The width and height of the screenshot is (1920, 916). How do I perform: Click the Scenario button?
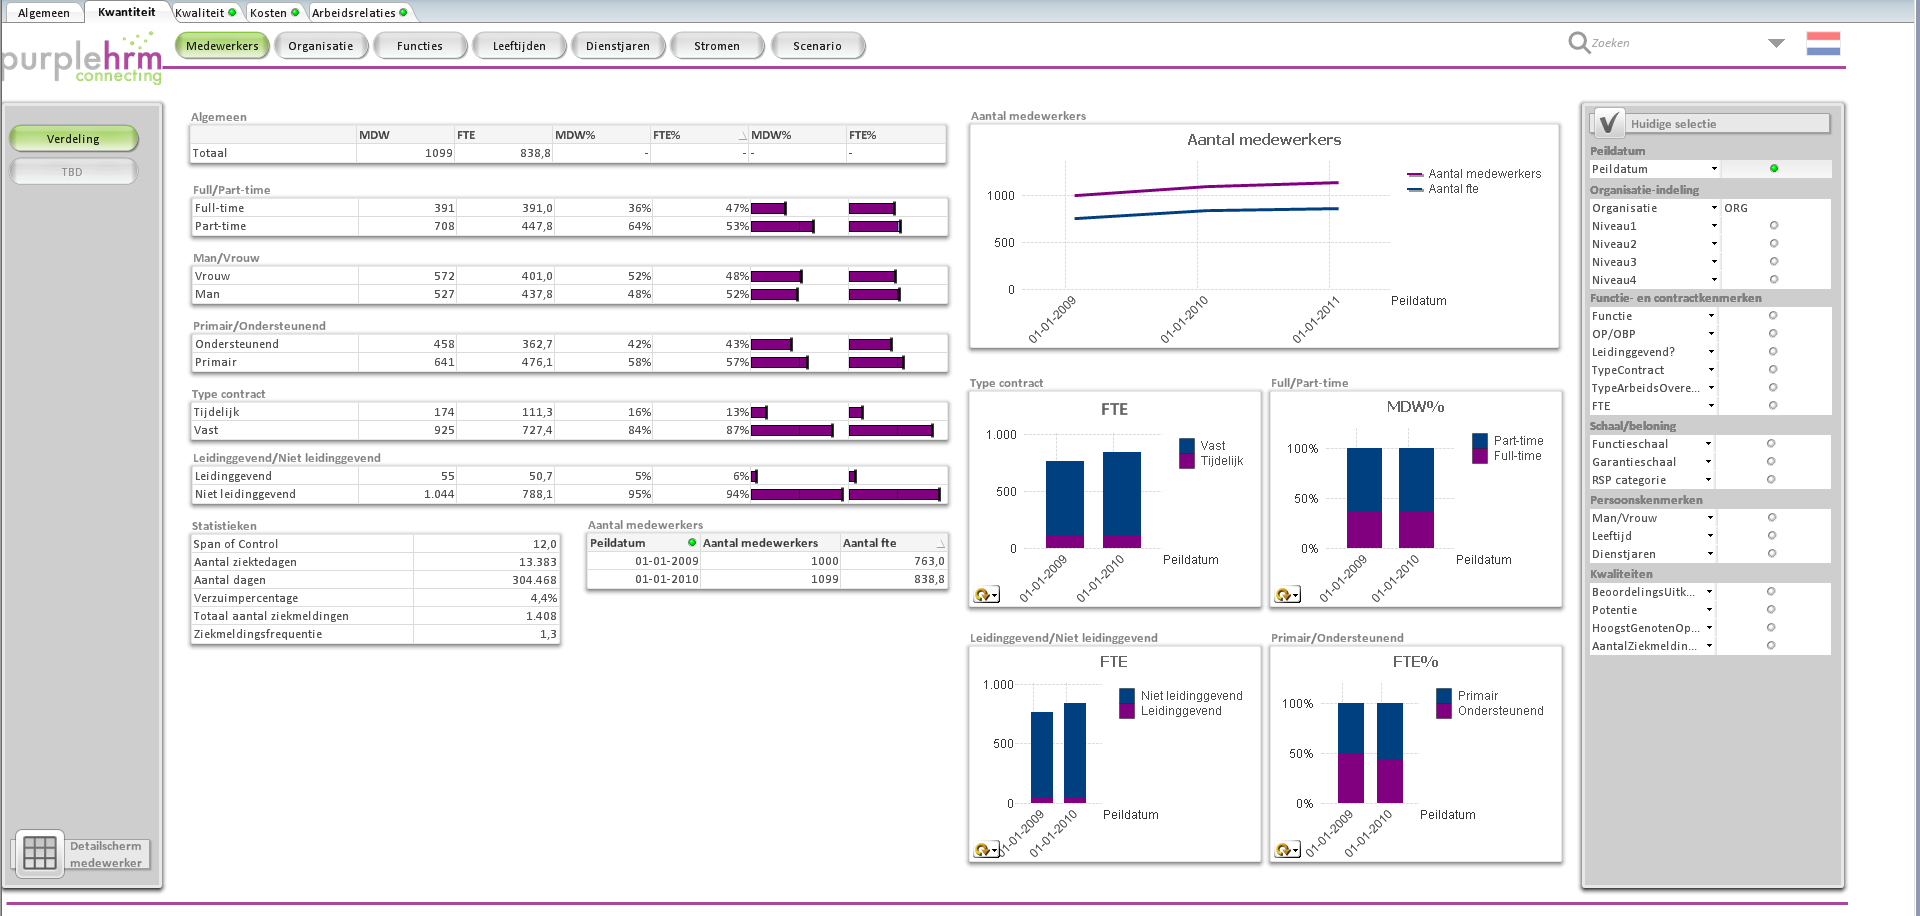(x=817, y=46)
